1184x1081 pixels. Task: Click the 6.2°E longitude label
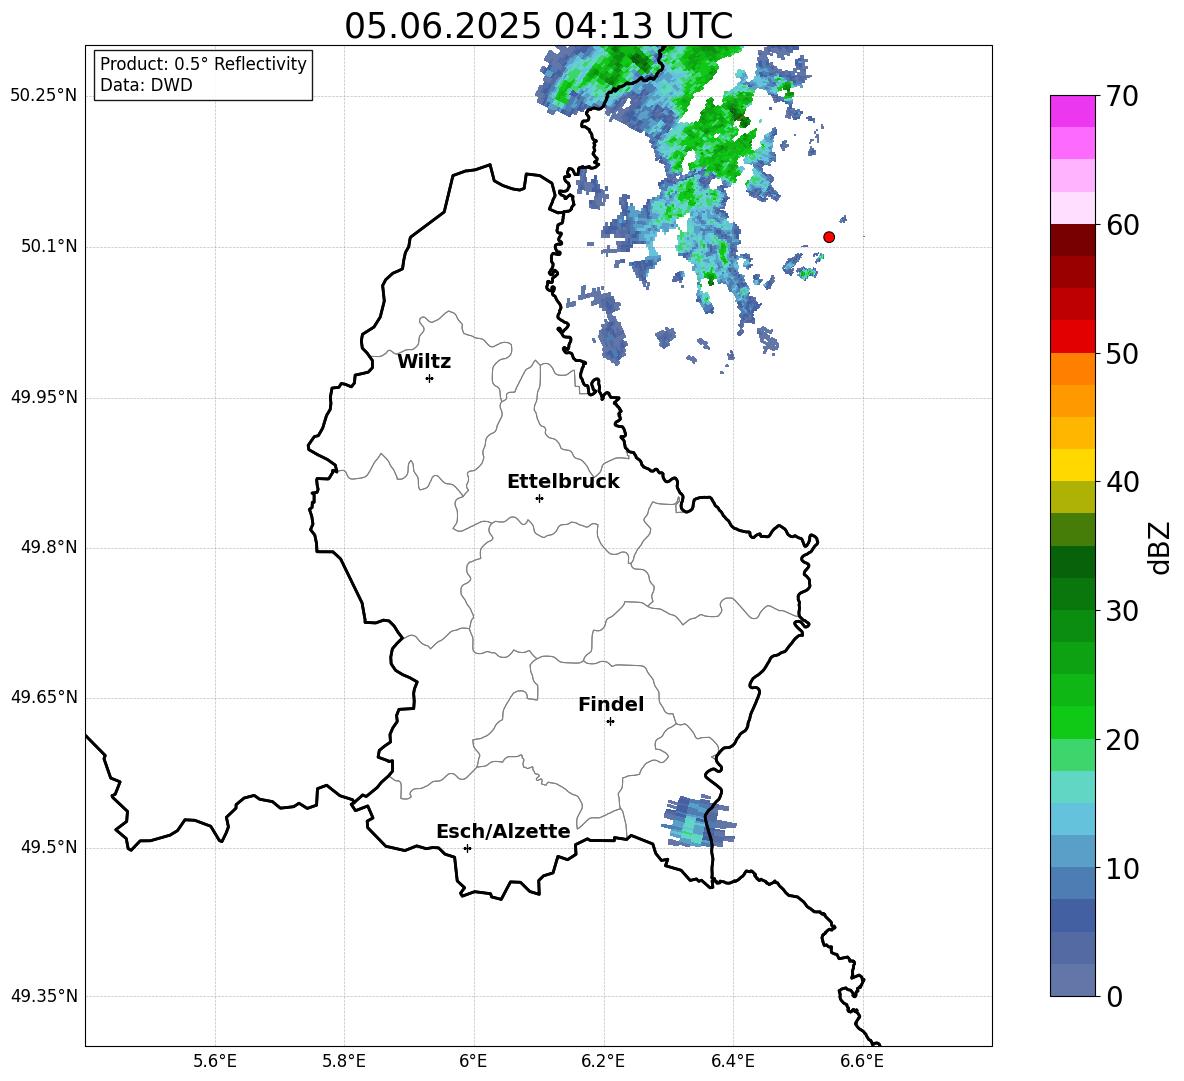click(603, 1061)
